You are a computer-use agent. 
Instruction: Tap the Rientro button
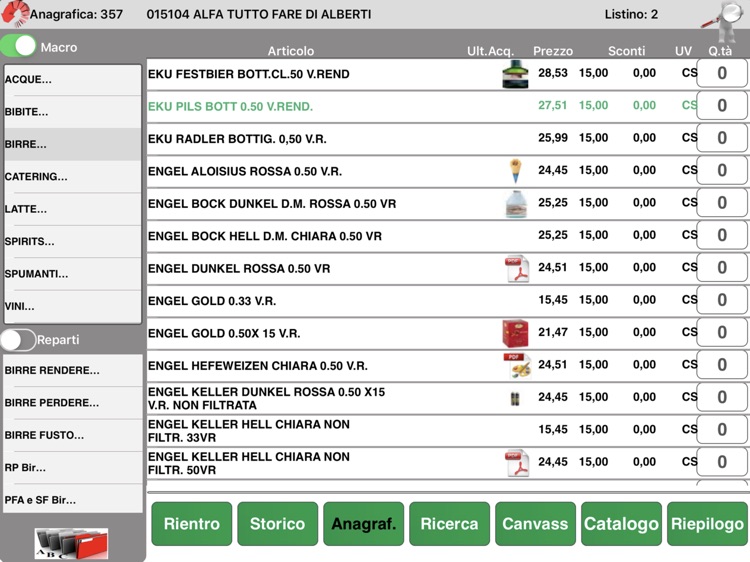click(x=192, y=524)
